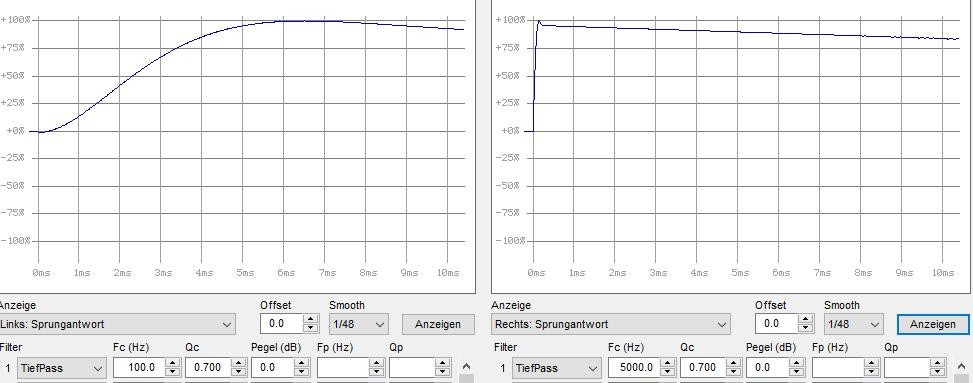Decrease the right Offset value with down arrow
The height and width of the screenshot is (383, 973).
click(x=805, y=329)
